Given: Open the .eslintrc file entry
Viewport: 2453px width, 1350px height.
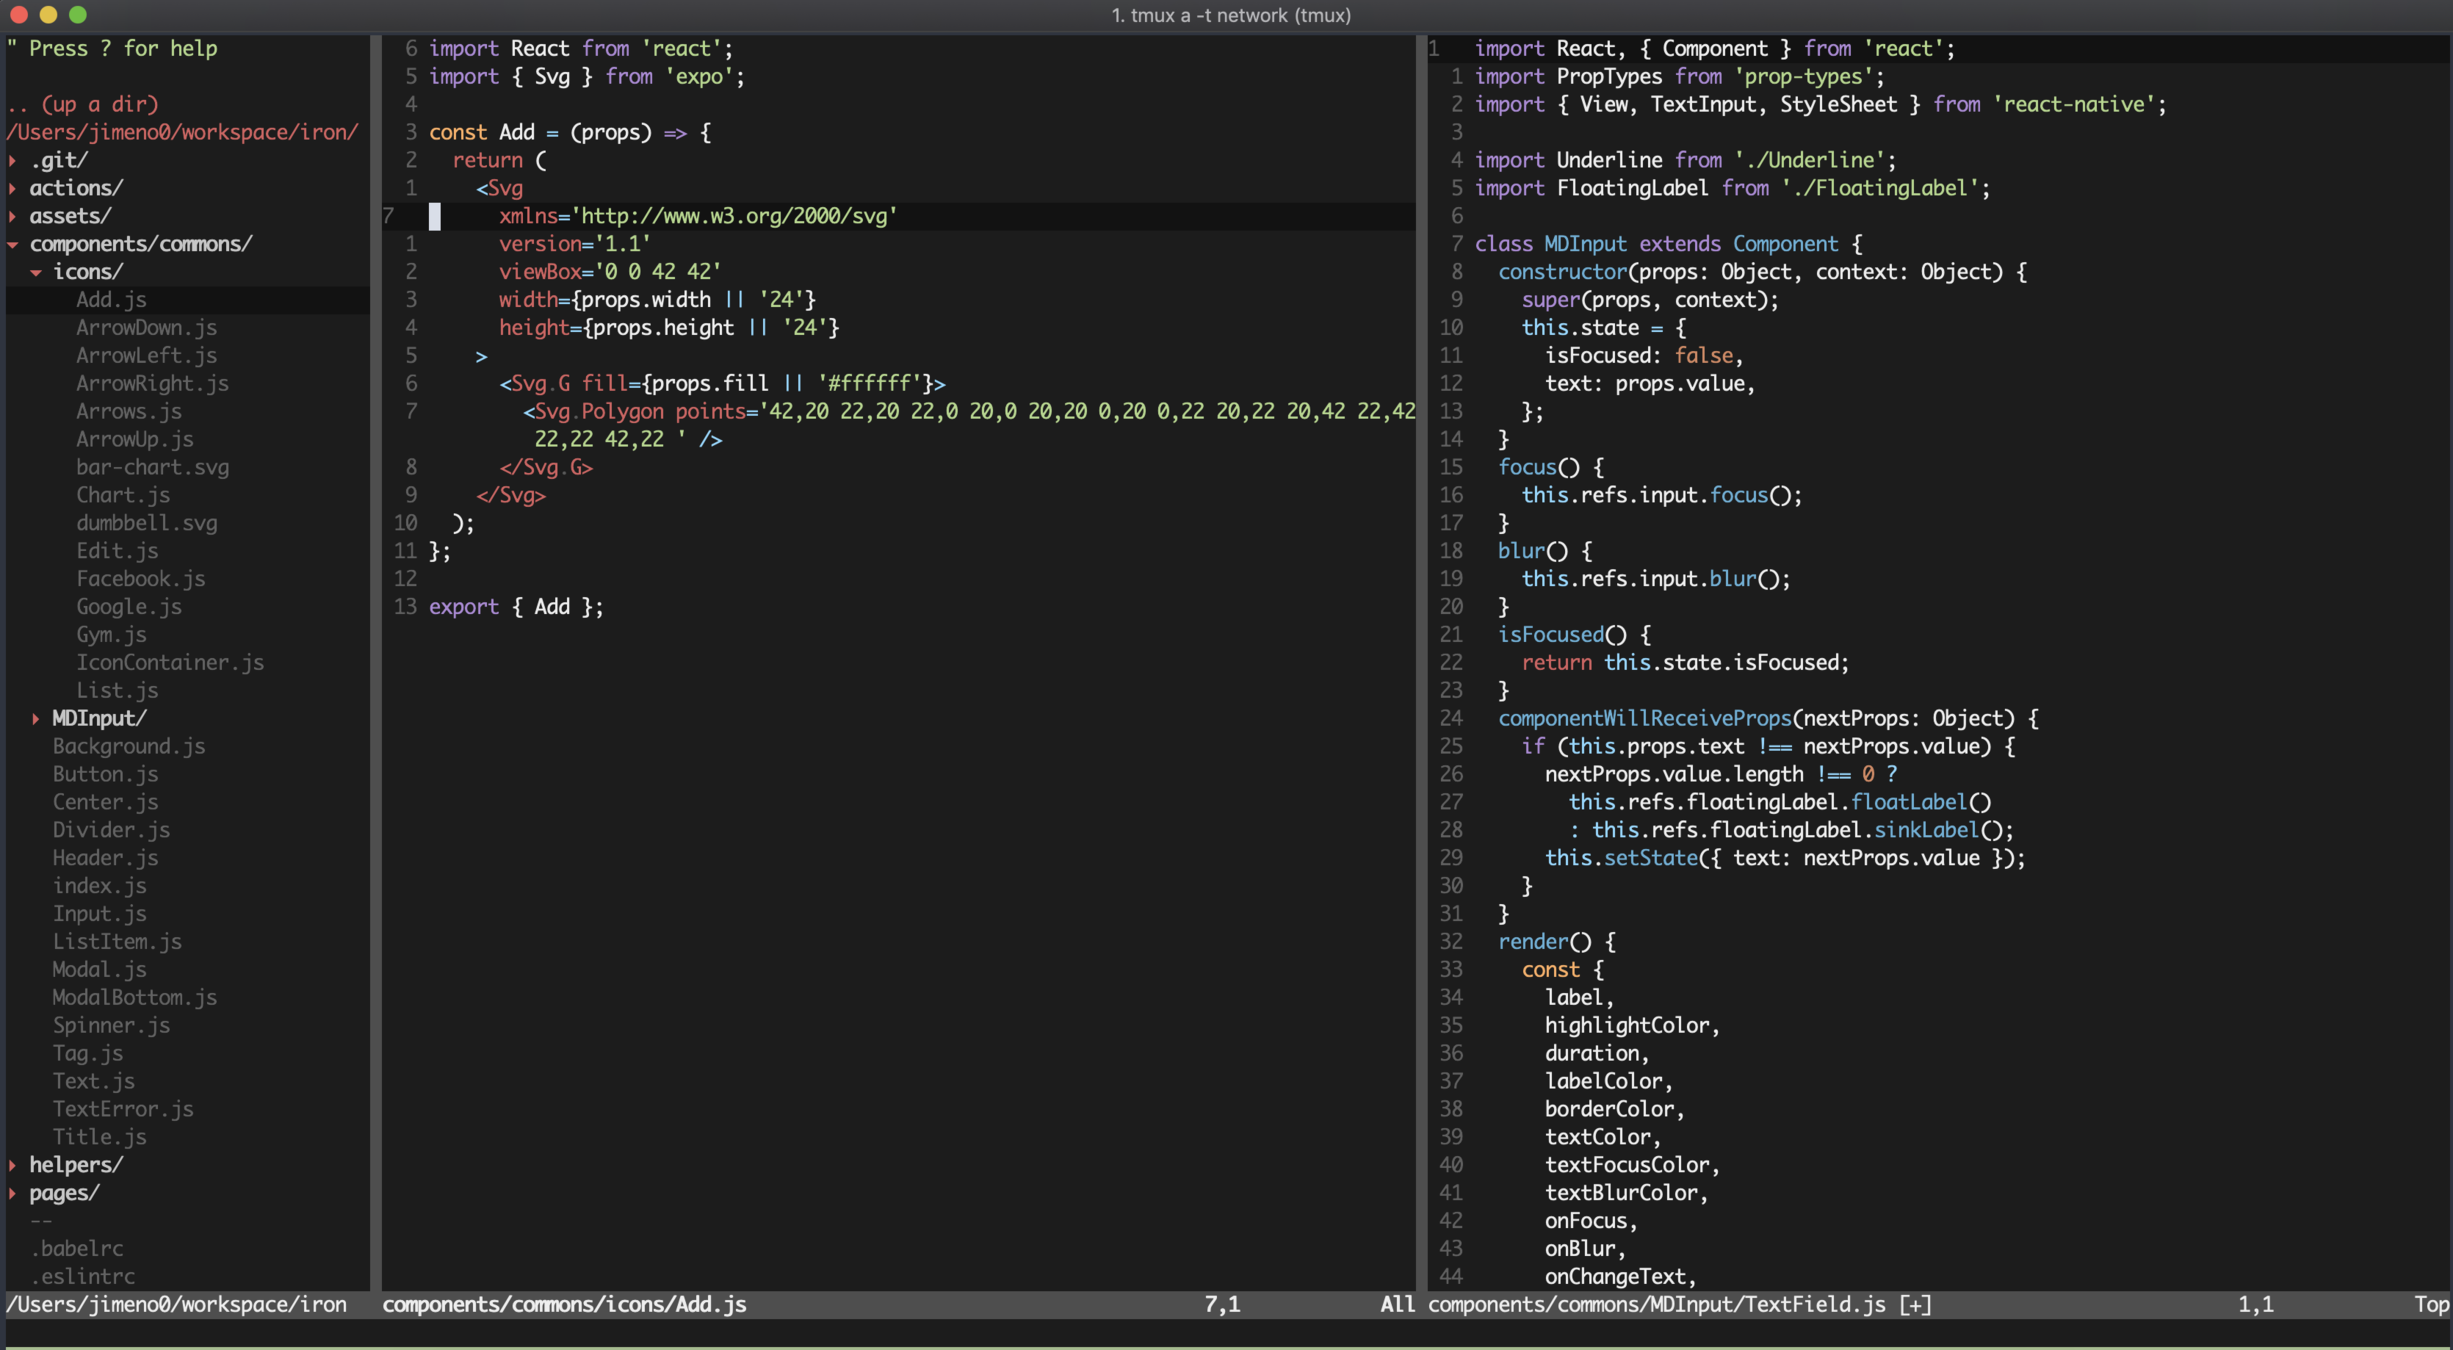Looking at the screenshot, I should [82, 1276].
